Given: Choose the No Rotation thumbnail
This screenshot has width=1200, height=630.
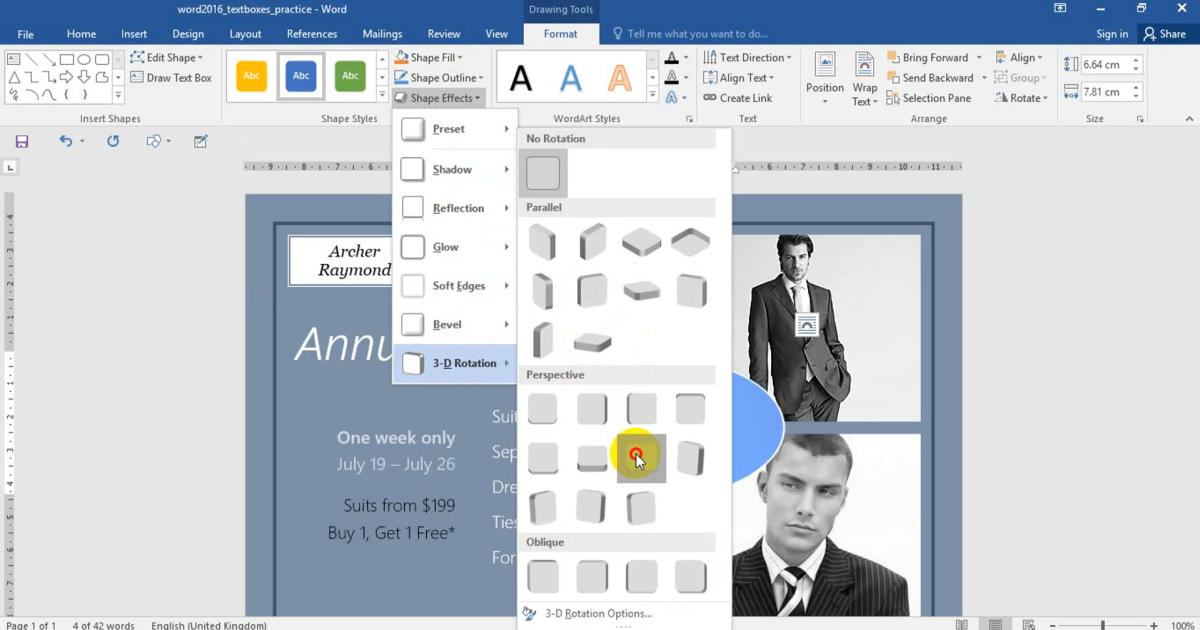Looking at the screenshot, I should coord(543,171).
